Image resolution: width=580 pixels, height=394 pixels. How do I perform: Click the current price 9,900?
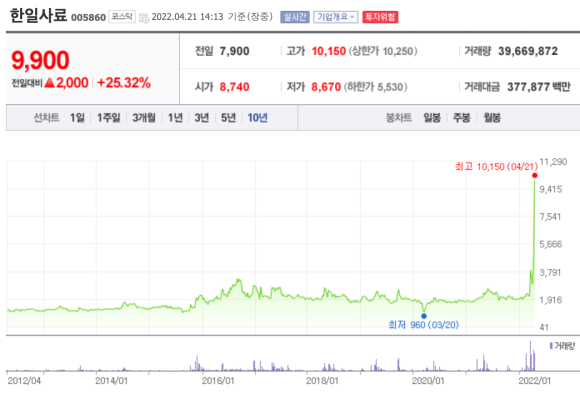coord(40,60)
